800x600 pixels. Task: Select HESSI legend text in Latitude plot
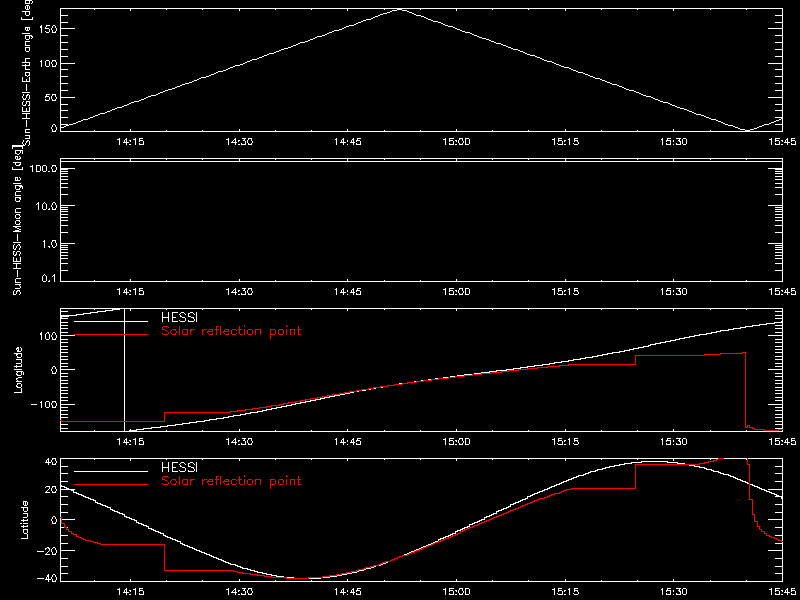(179, 467)
